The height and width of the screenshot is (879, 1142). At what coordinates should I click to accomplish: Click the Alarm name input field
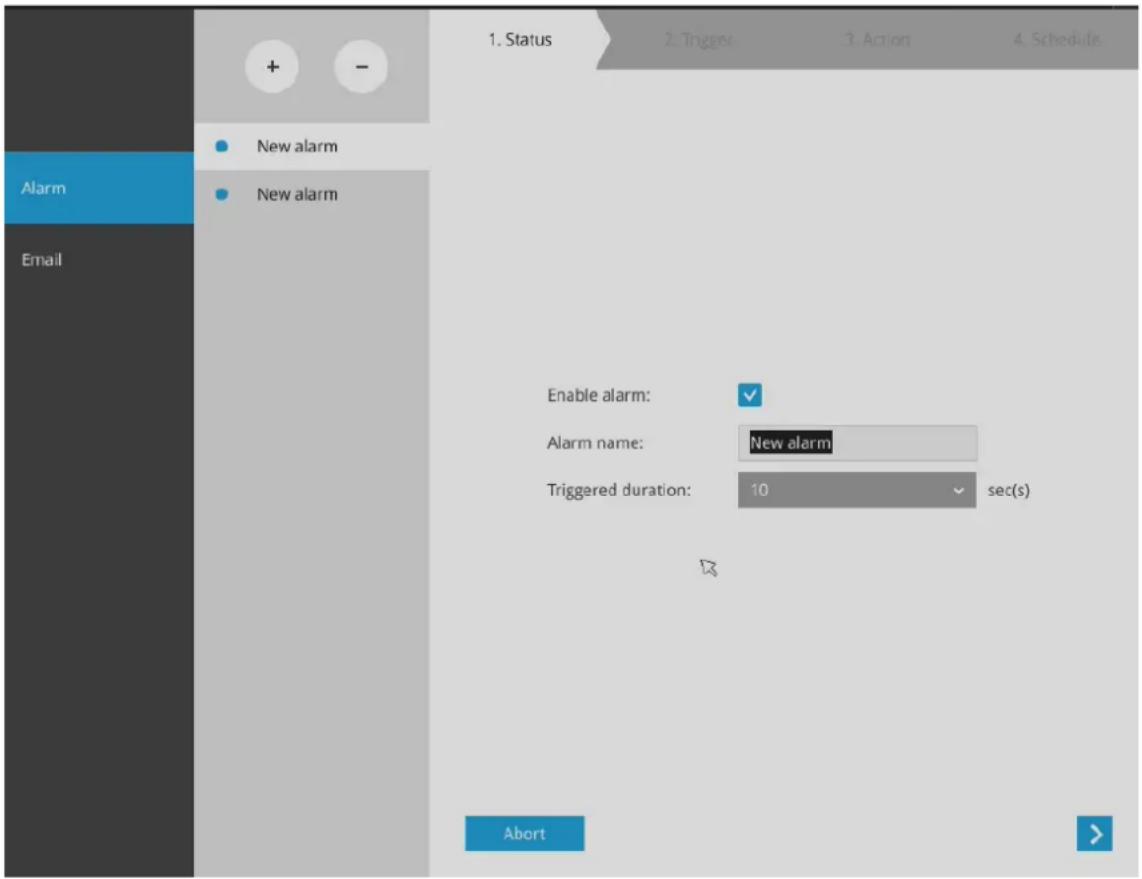(857, 443)
